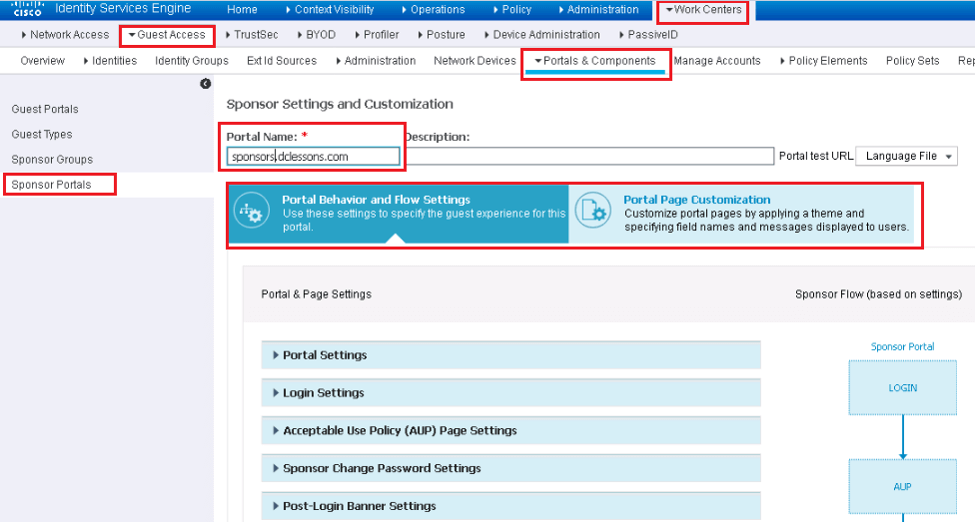Expand the Portal Settings section
Viewport: 975px width, 525px height.
511,355
